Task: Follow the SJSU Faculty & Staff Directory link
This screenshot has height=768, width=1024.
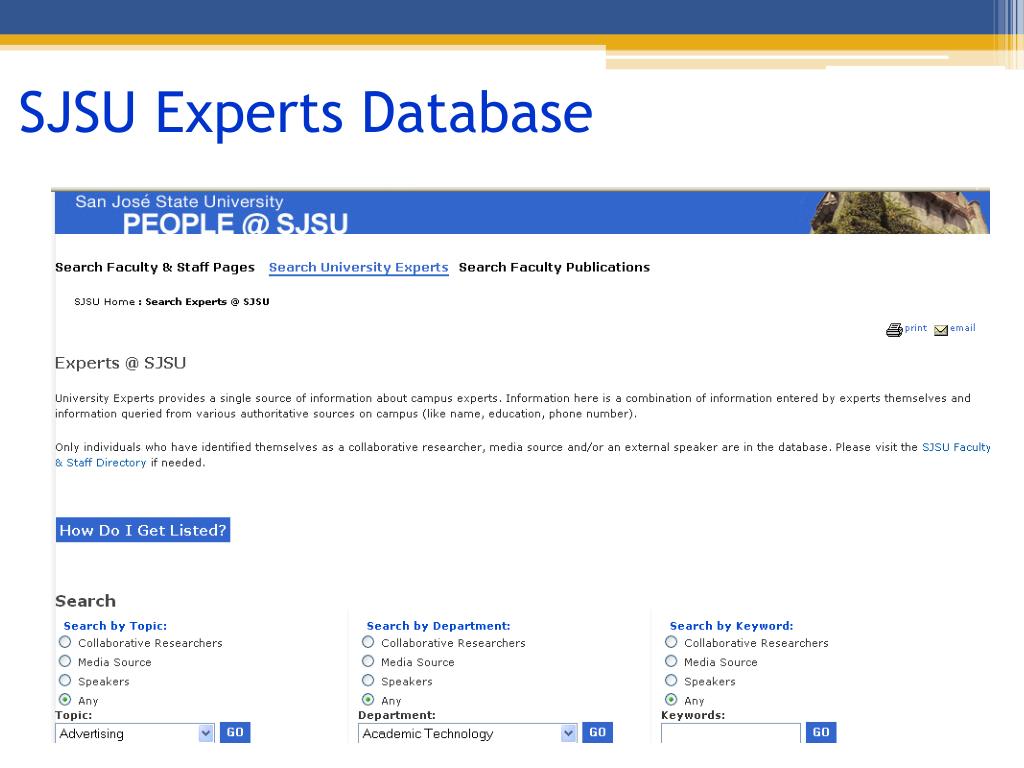Action: (956, 447)
